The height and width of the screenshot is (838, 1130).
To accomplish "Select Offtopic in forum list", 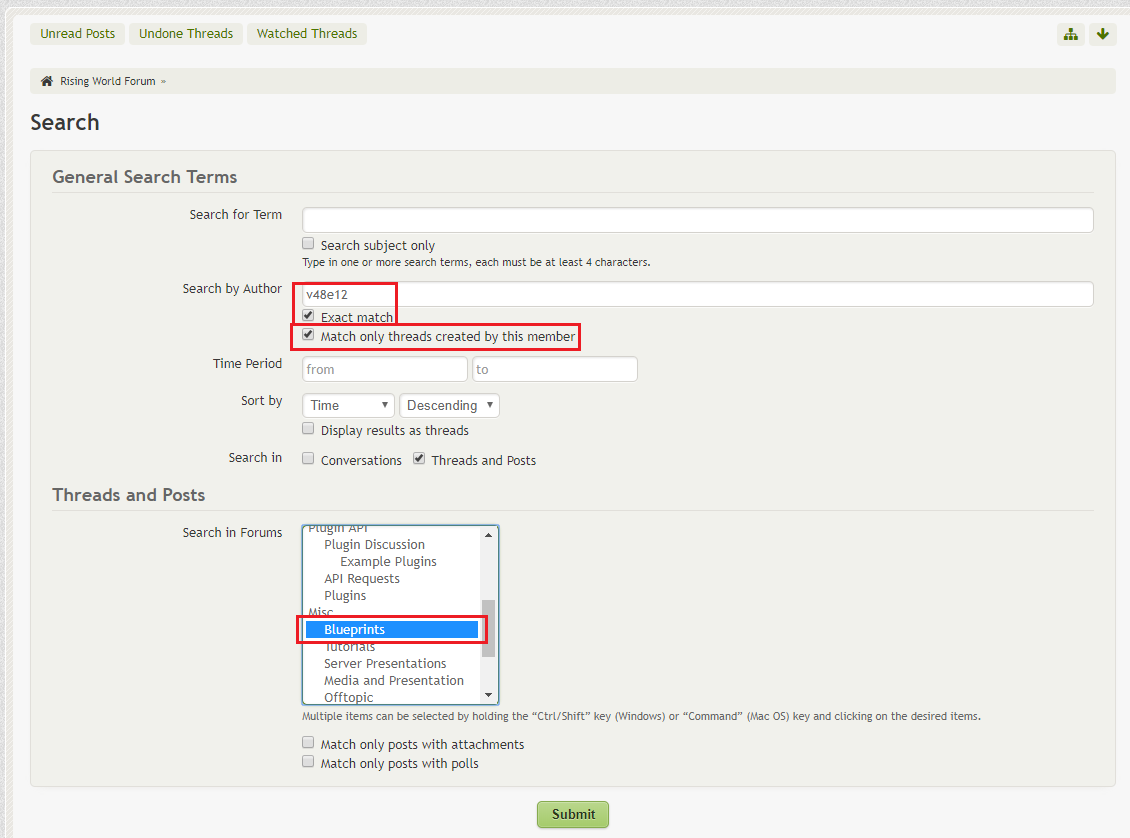I will pyautogui.click(x=349, y=697).
